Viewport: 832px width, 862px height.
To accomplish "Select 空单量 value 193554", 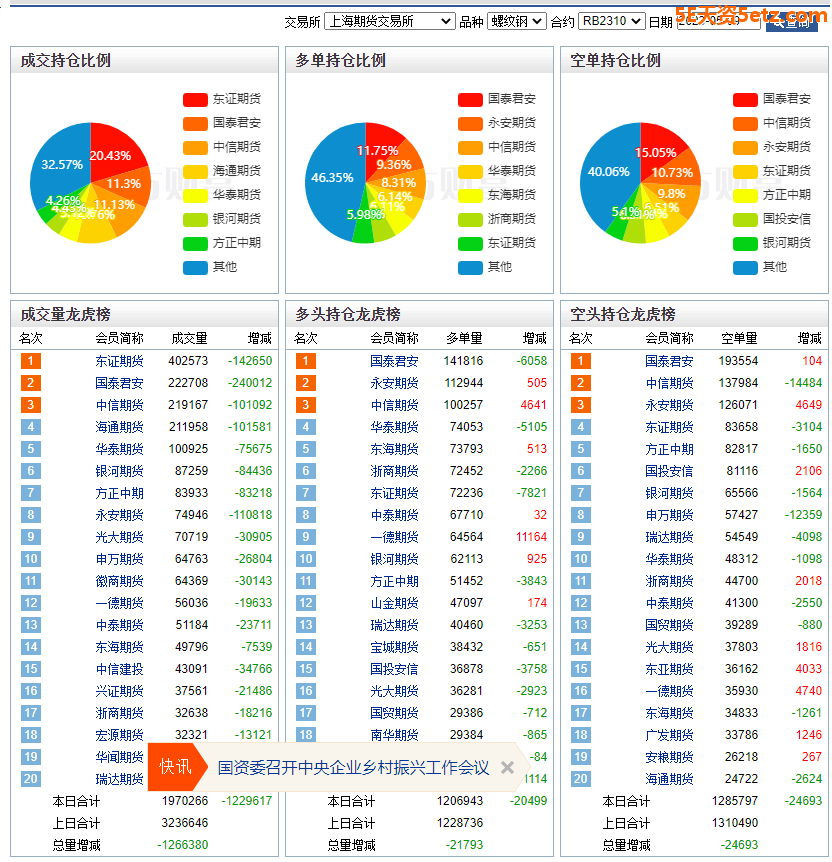I will (x=739, y=361).
